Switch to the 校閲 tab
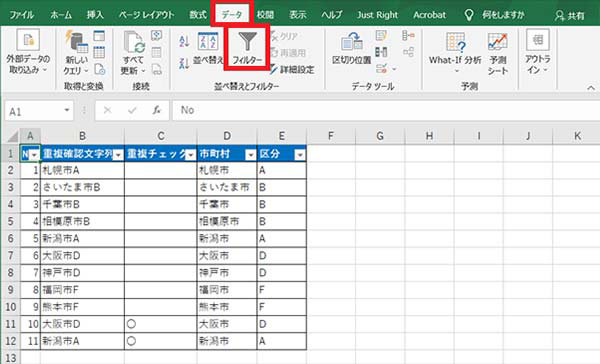The height and width of the screenshot is (364, 600). 265,15
